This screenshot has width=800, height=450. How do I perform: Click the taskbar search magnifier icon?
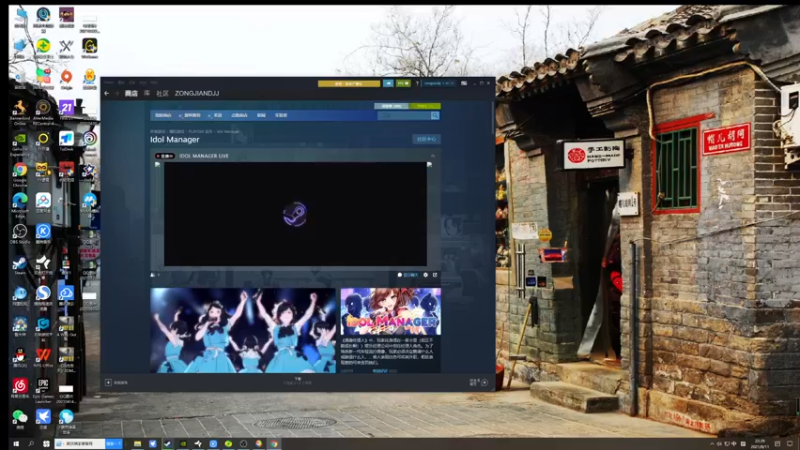coord(31,444)
